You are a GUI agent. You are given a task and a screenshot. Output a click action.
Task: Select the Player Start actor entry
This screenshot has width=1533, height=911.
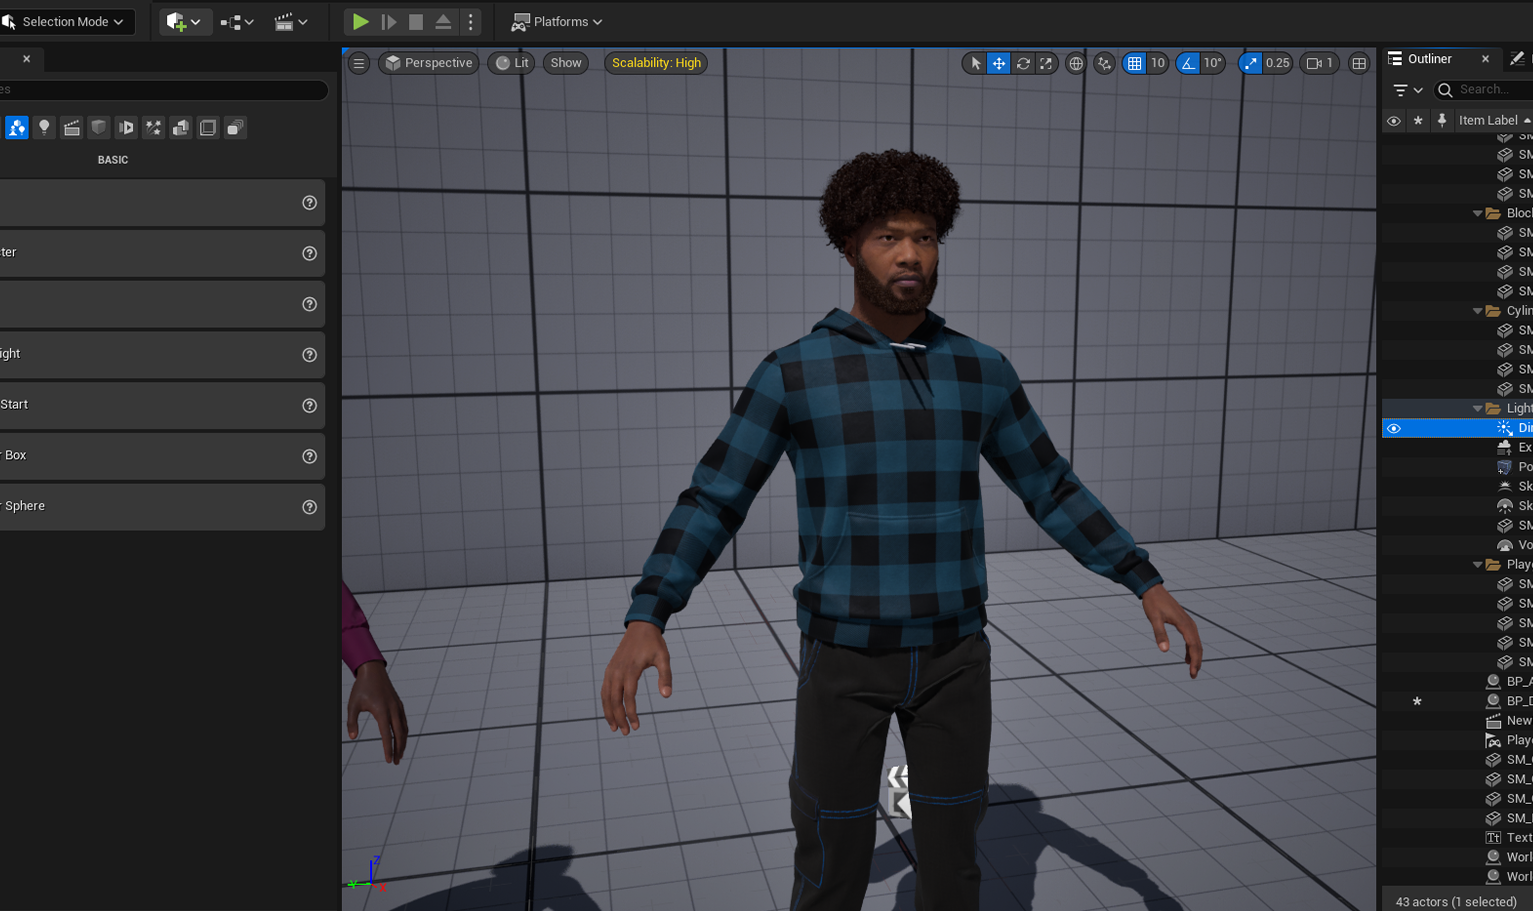point(162,404)
